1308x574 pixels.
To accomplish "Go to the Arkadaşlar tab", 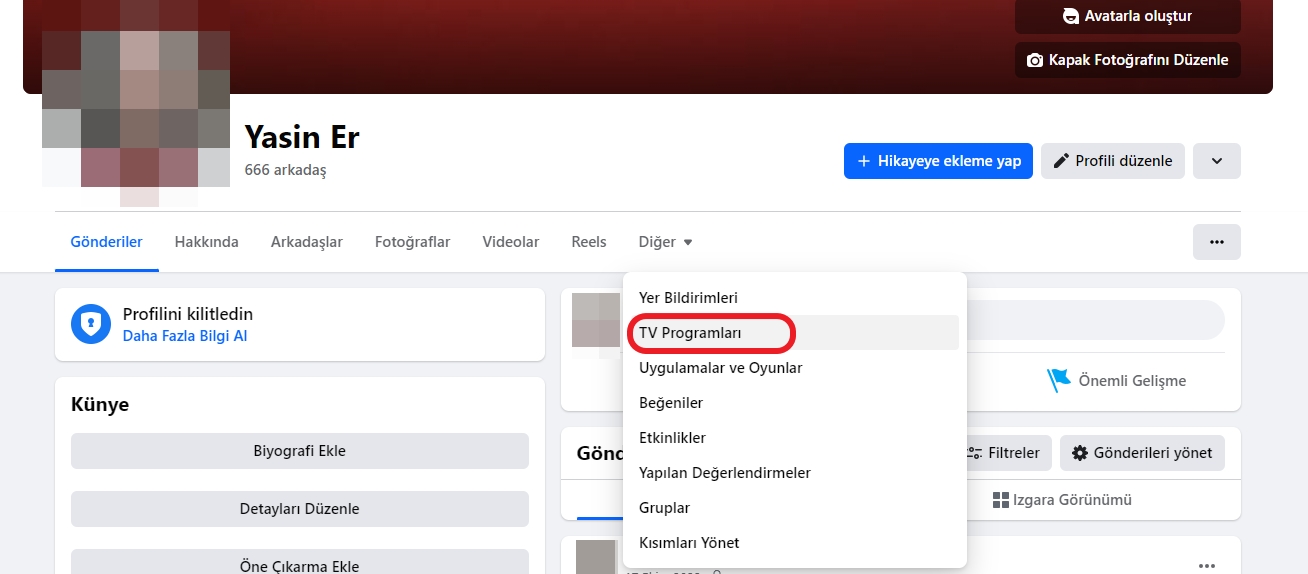I will point(307,242).
